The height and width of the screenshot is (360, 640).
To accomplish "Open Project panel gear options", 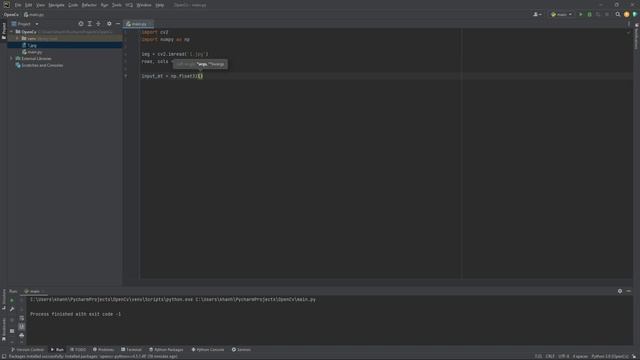I will pyautogui.click(x=109, y=24).
